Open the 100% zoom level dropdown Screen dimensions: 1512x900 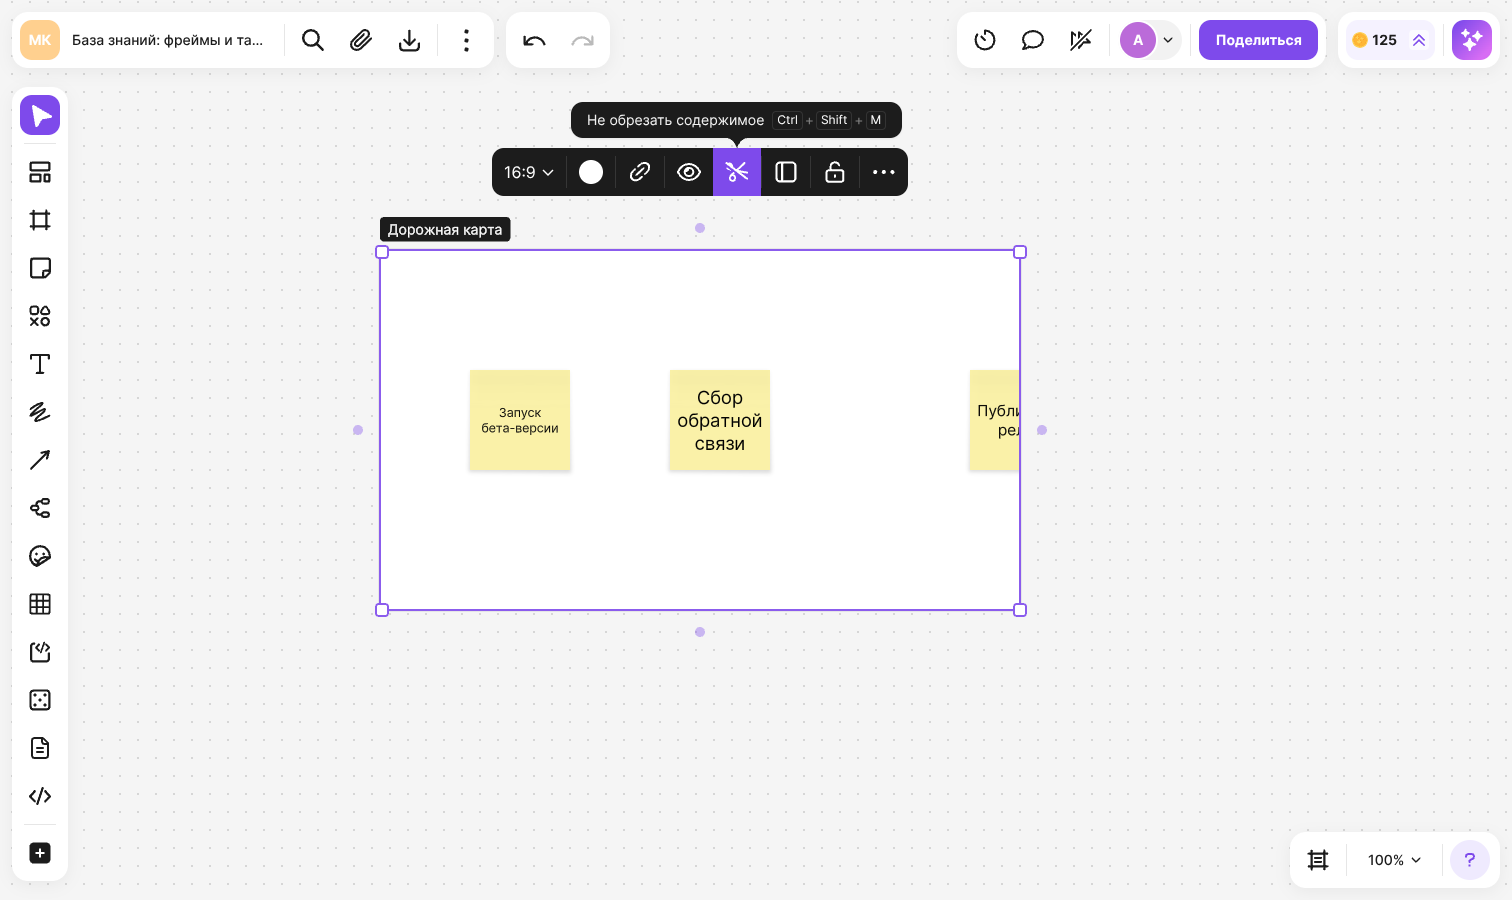tap(1394, 860)
